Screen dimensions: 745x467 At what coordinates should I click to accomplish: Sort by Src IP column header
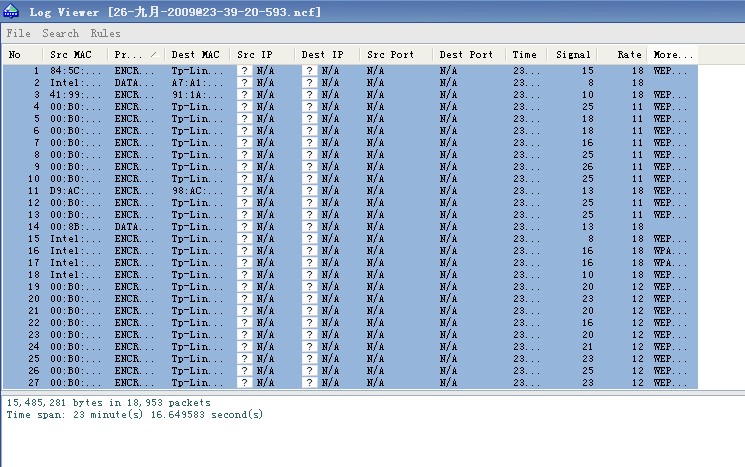click(262, 55)
